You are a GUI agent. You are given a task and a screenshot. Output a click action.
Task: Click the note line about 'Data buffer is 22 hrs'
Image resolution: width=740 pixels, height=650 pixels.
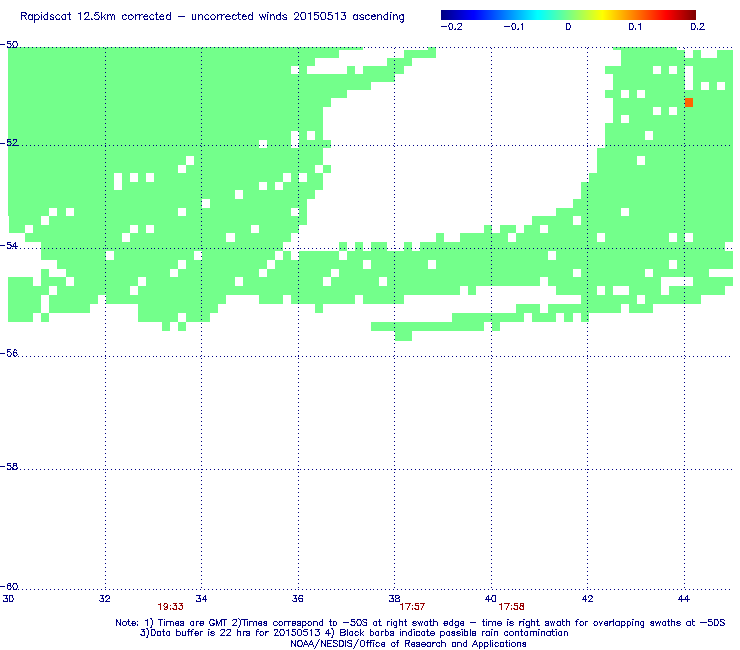point(354,633)
